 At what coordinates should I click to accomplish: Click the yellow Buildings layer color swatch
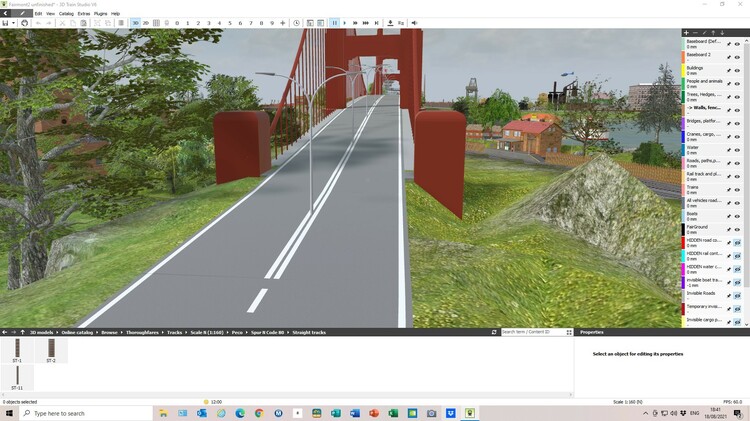click(x=684, y=70)
